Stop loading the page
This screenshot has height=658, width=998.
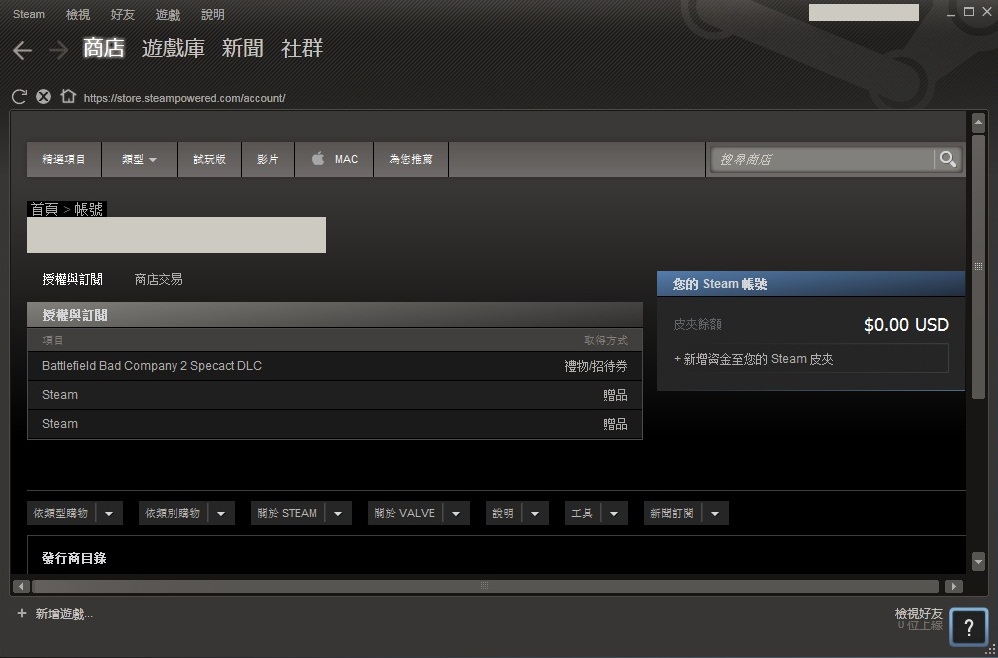click(43, 97)
